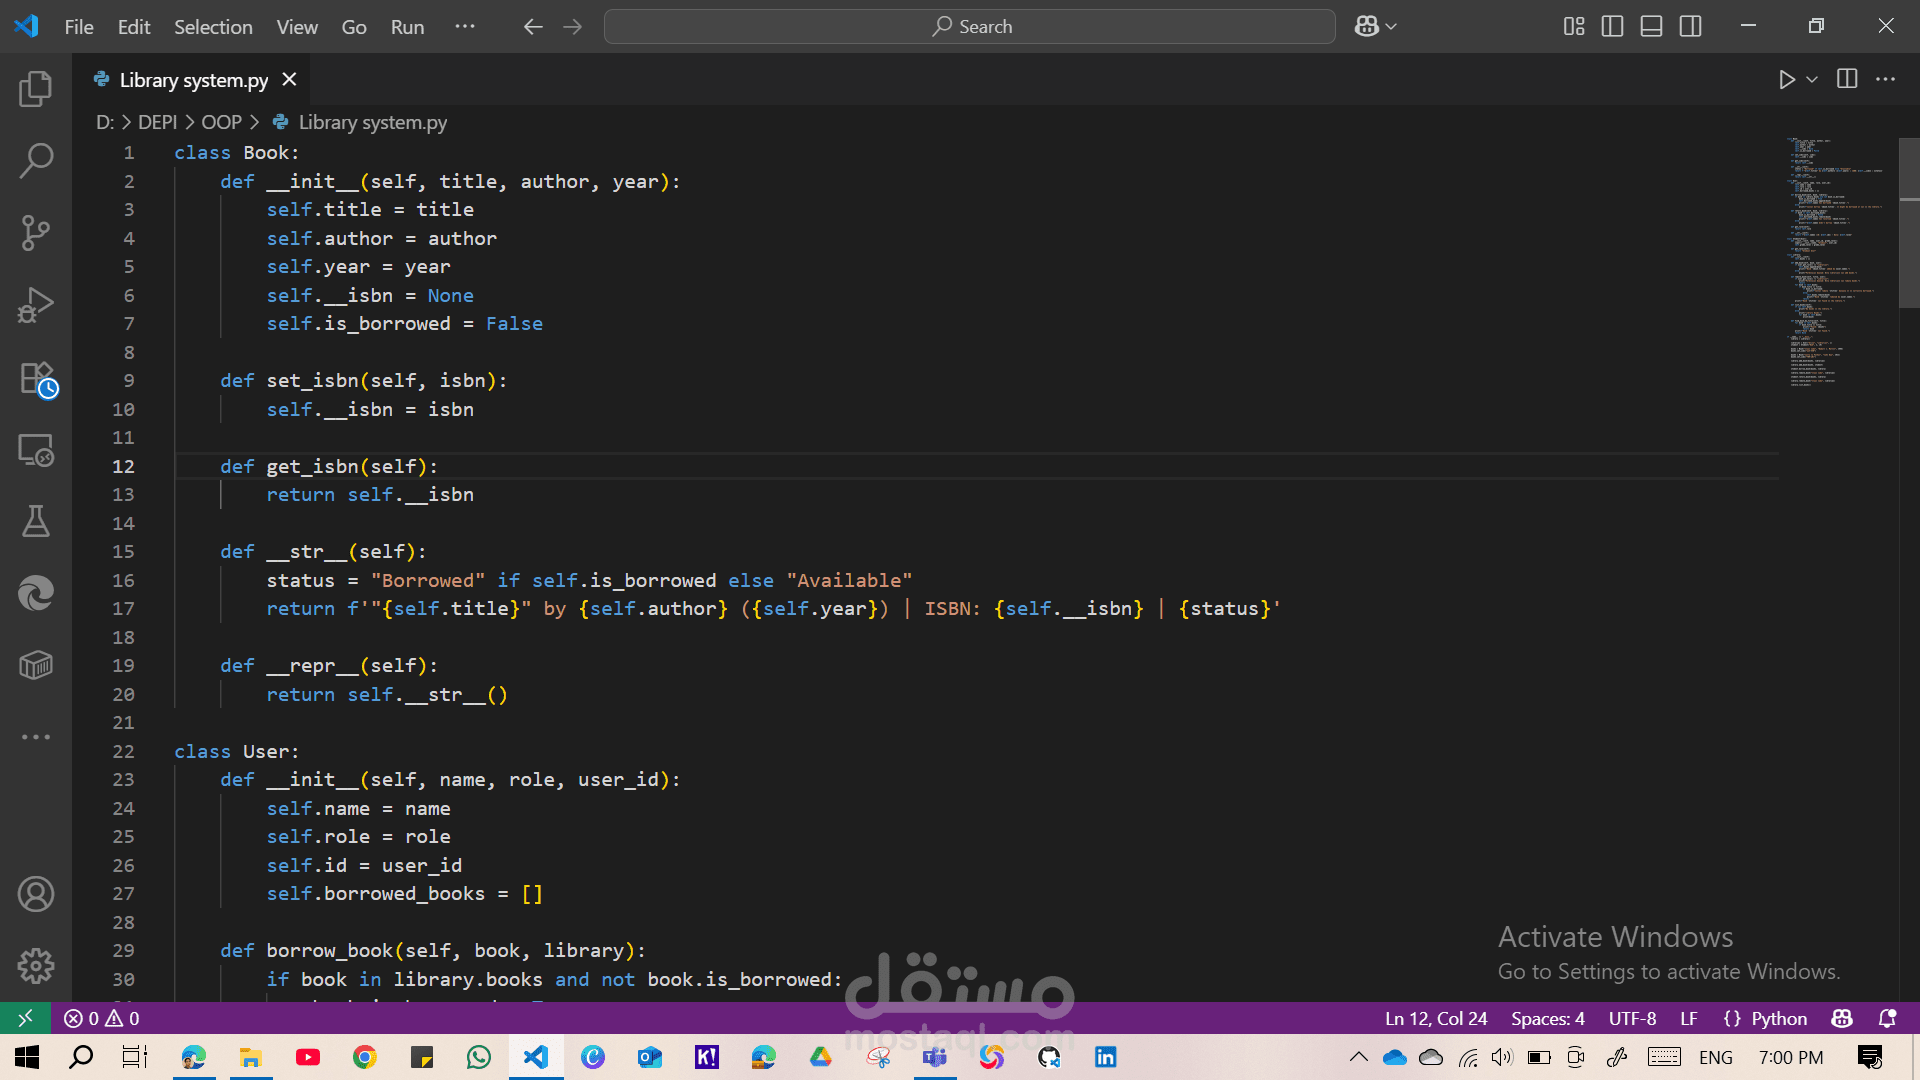
Task: Click the command center Search box
Action: click(x=969, y=27)
